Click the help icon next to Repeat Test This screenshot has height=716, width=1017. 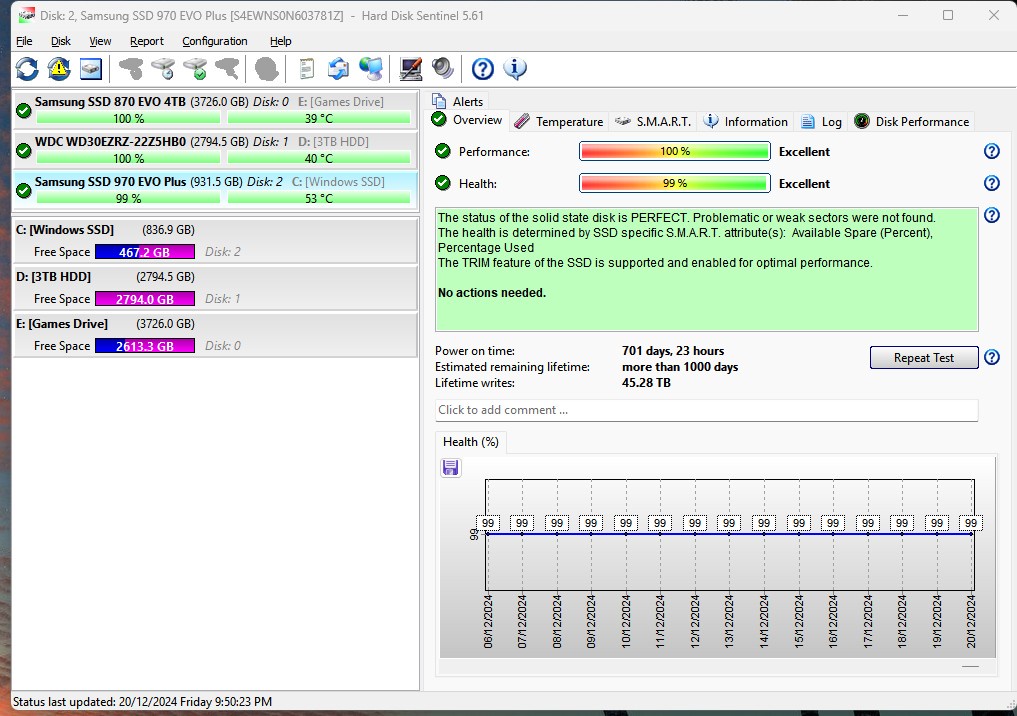(x=992, y=357)
